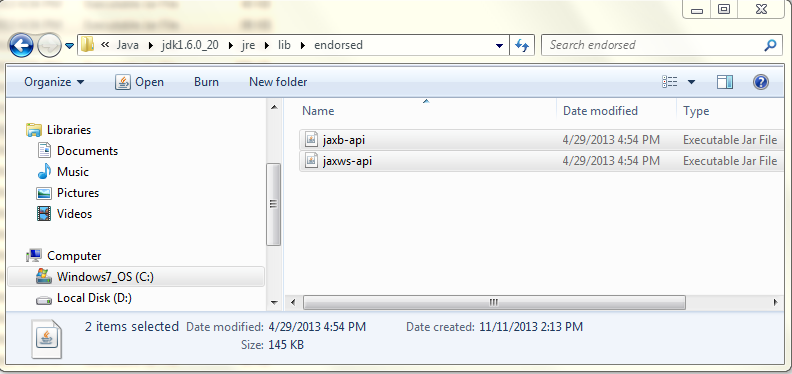This screenshot has width=792, height=374.
Task: Open selected jar files with Open
Action: 140,82
